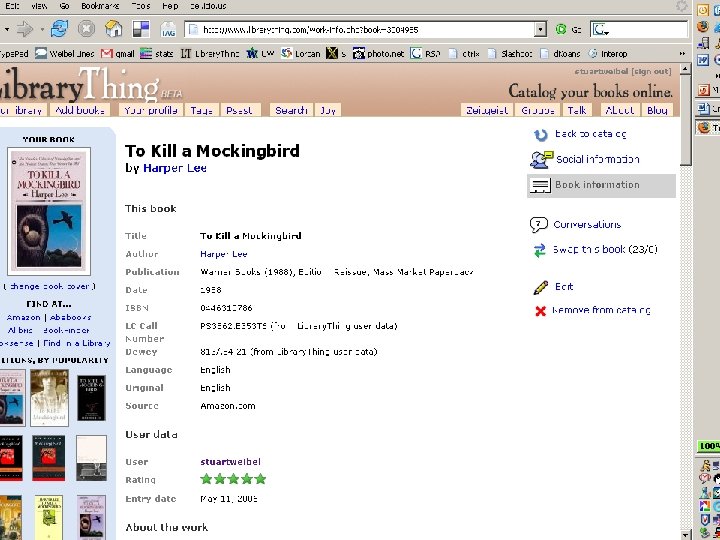The width and height of the screenshot is (720, 540).
Task: Open the LibraryThing bookmark
Action: coord(210,54)
